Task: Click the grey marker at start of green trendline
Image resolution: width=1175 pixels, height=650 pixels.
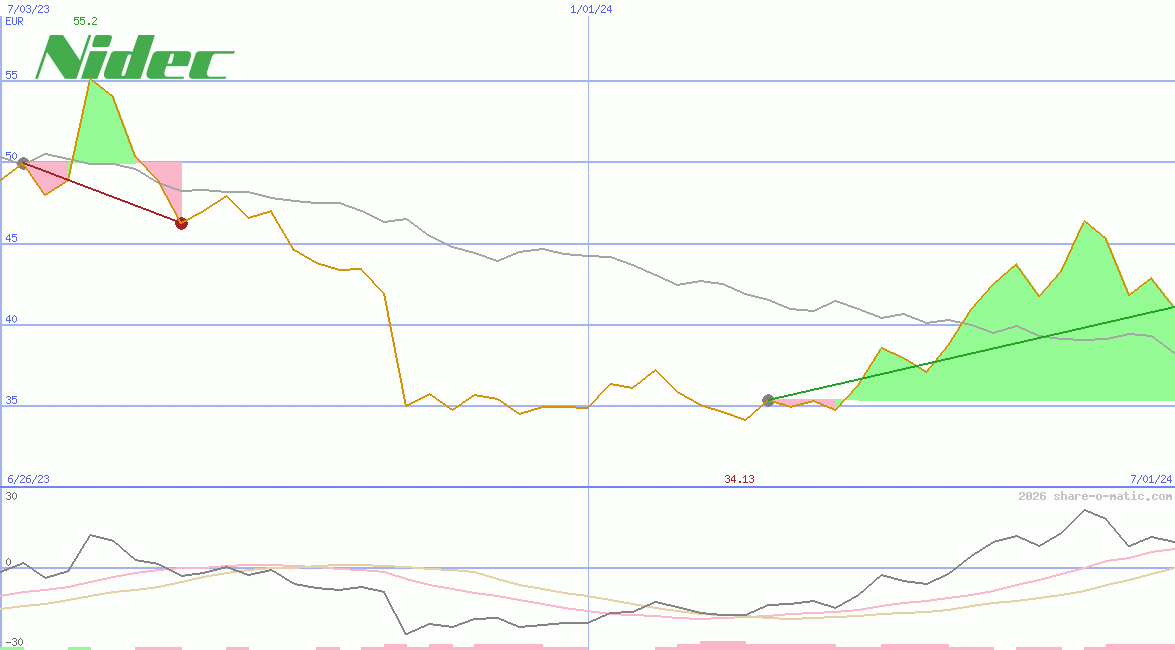Action: click(x=768, y=400)
